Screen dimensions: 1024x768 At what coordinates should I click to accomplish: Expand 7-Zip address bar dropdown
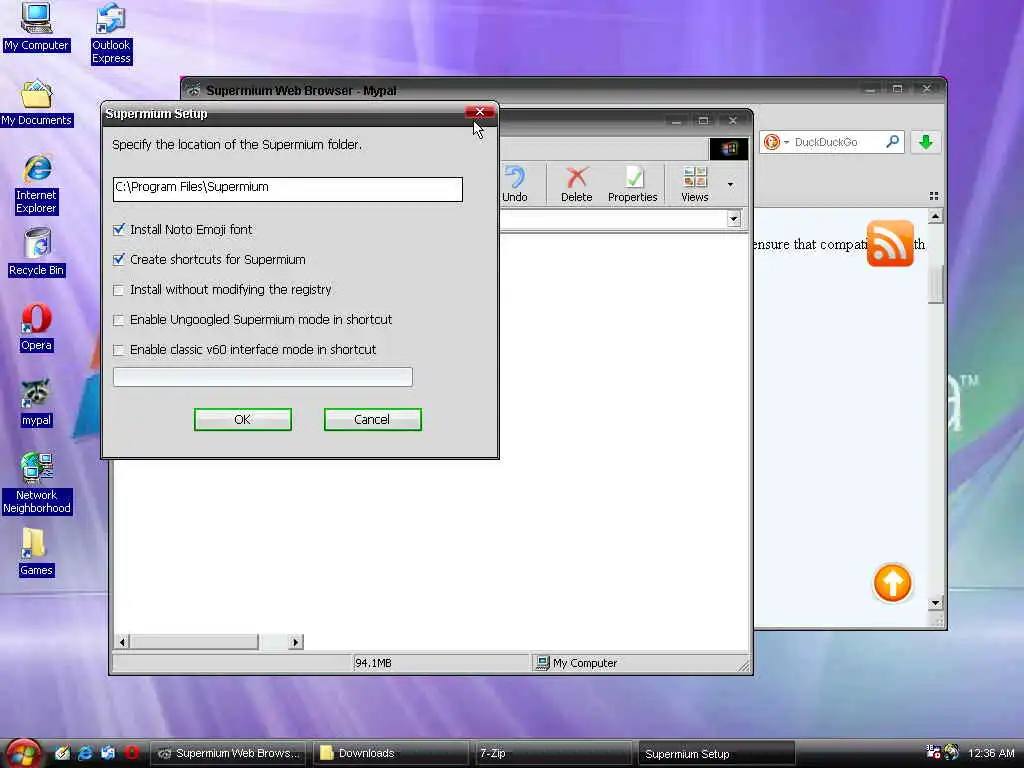(734, 219)
